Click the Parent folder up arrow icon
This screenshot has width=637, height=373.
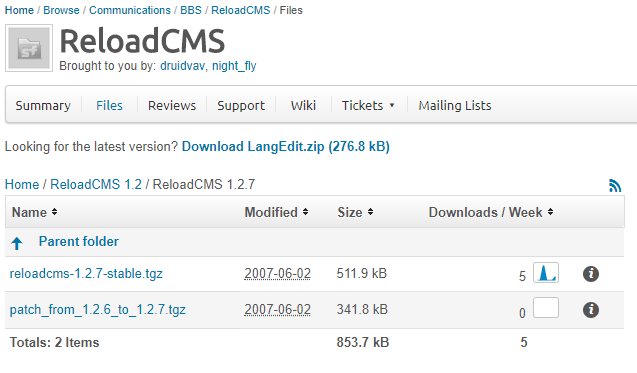coord(17,243)
